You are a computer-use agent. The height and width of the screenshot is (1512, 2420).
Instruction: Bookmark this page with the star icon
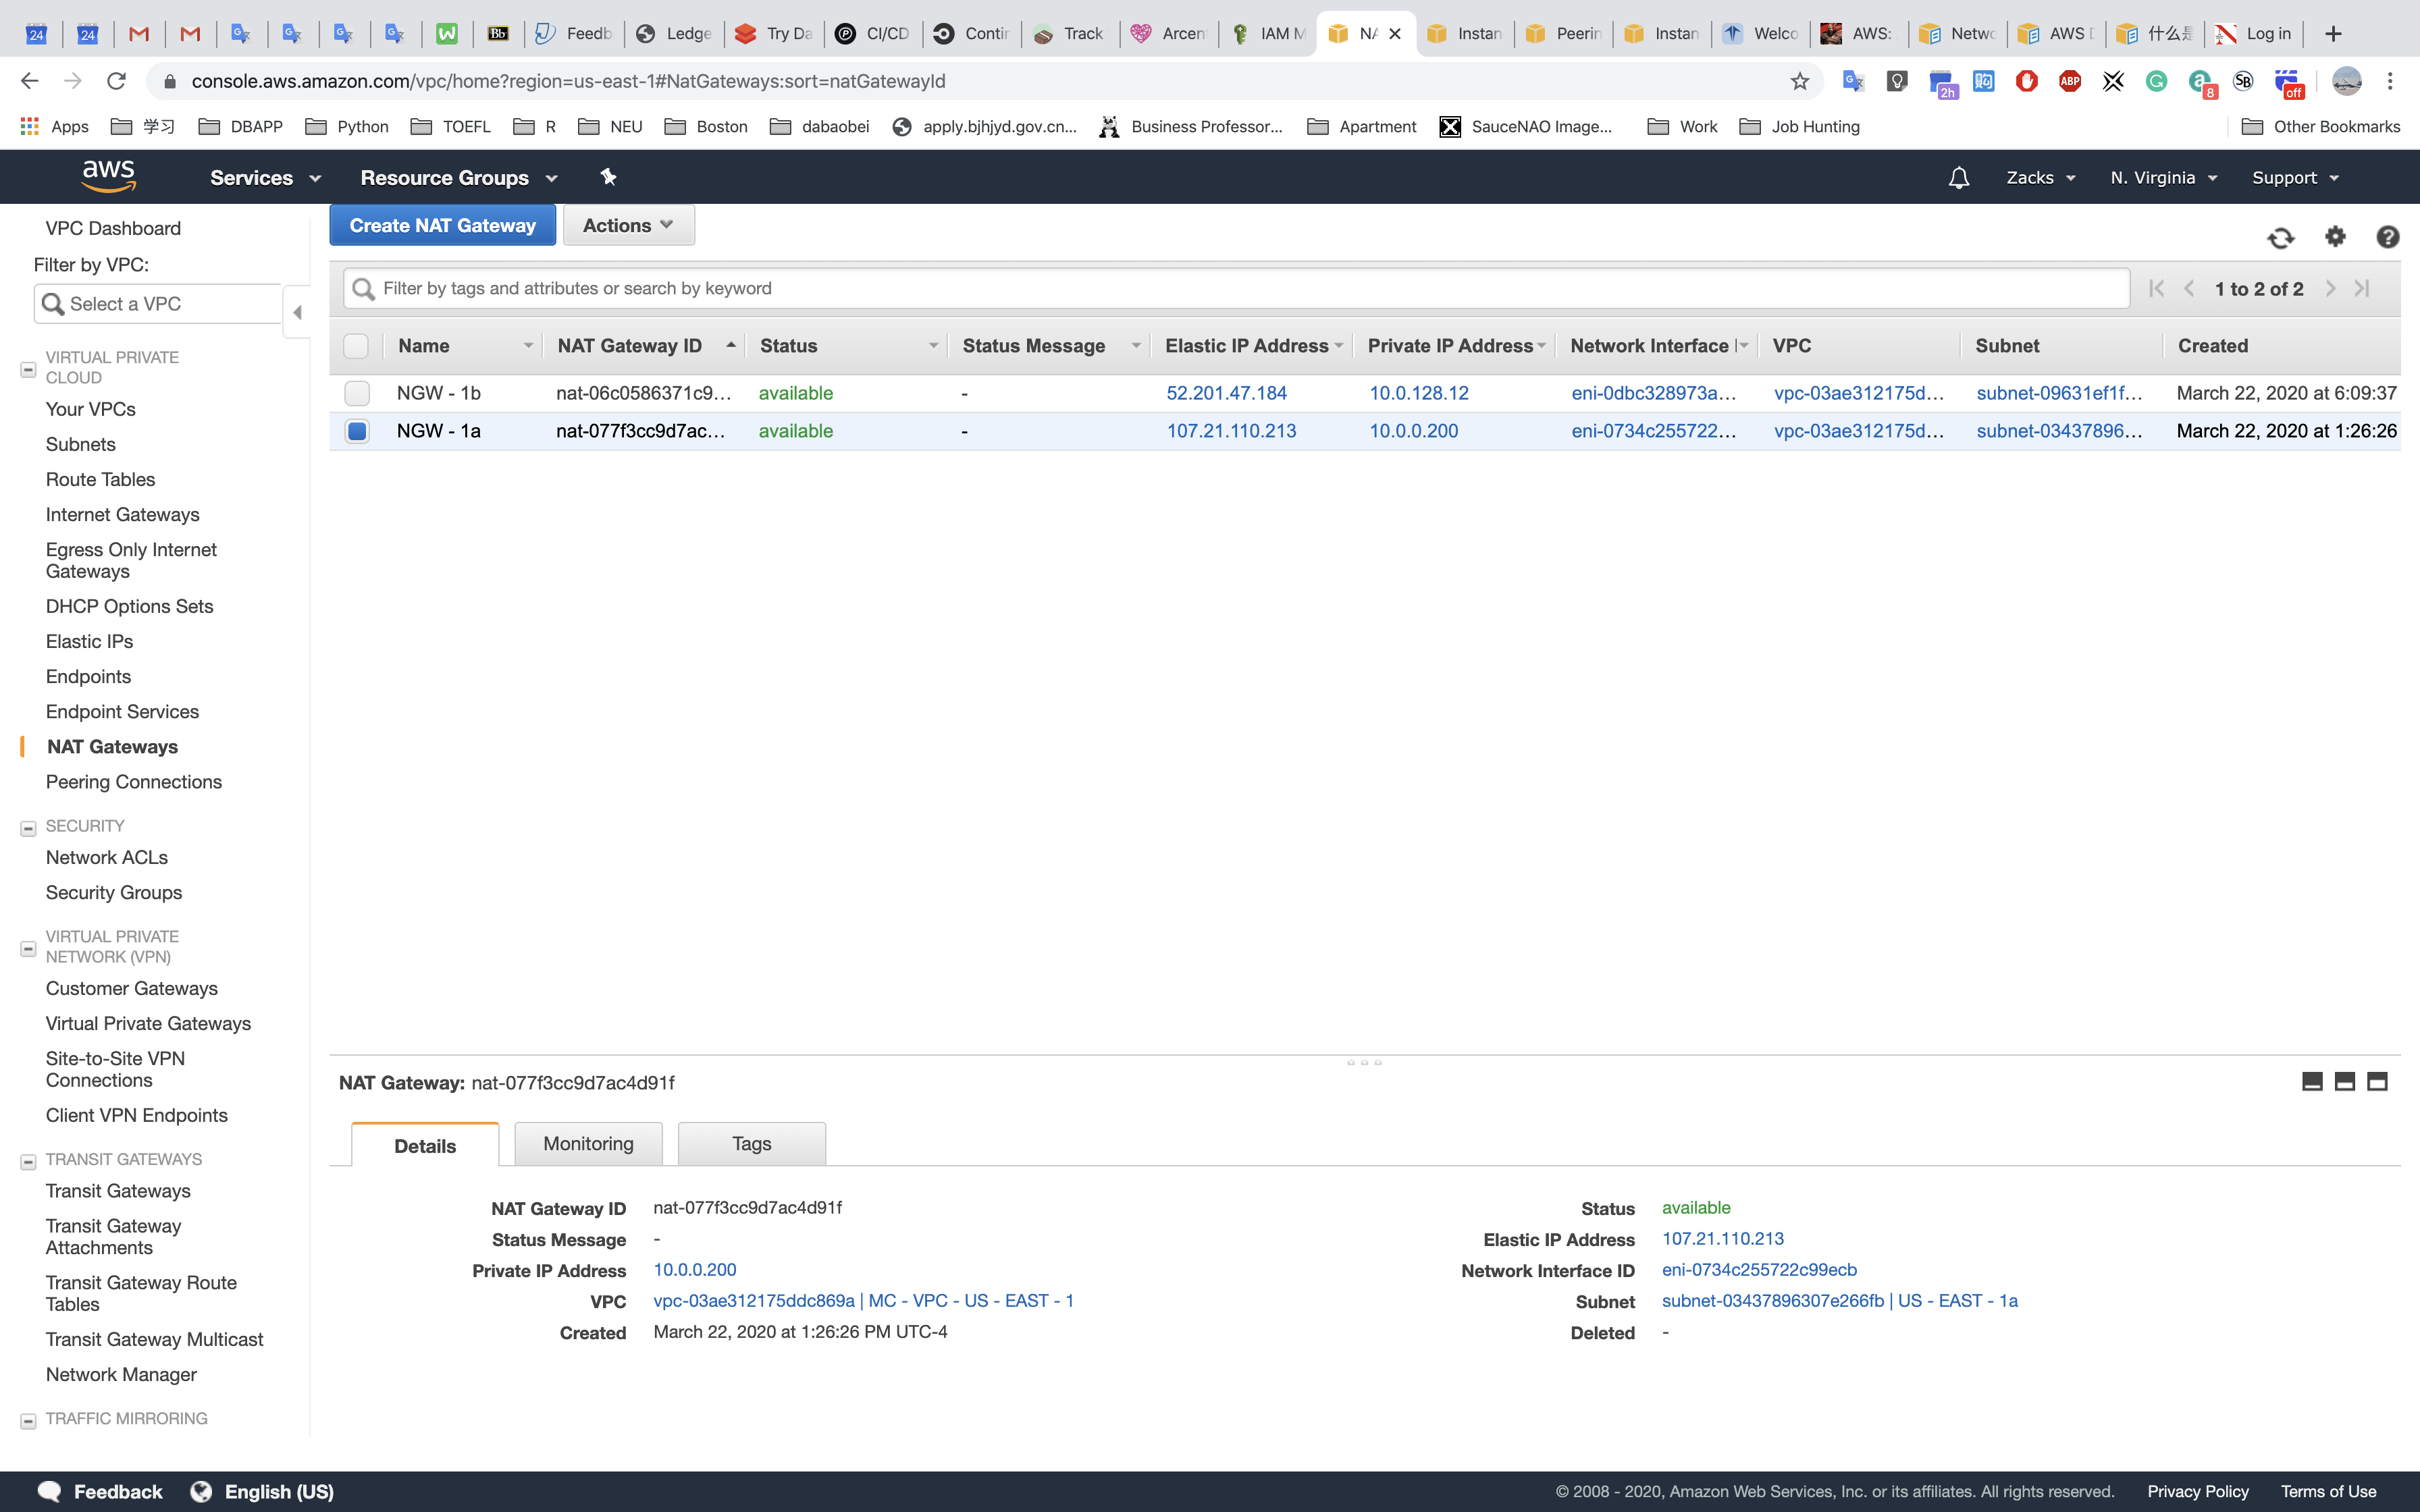pyautogui.click(x=1800, y=81)
